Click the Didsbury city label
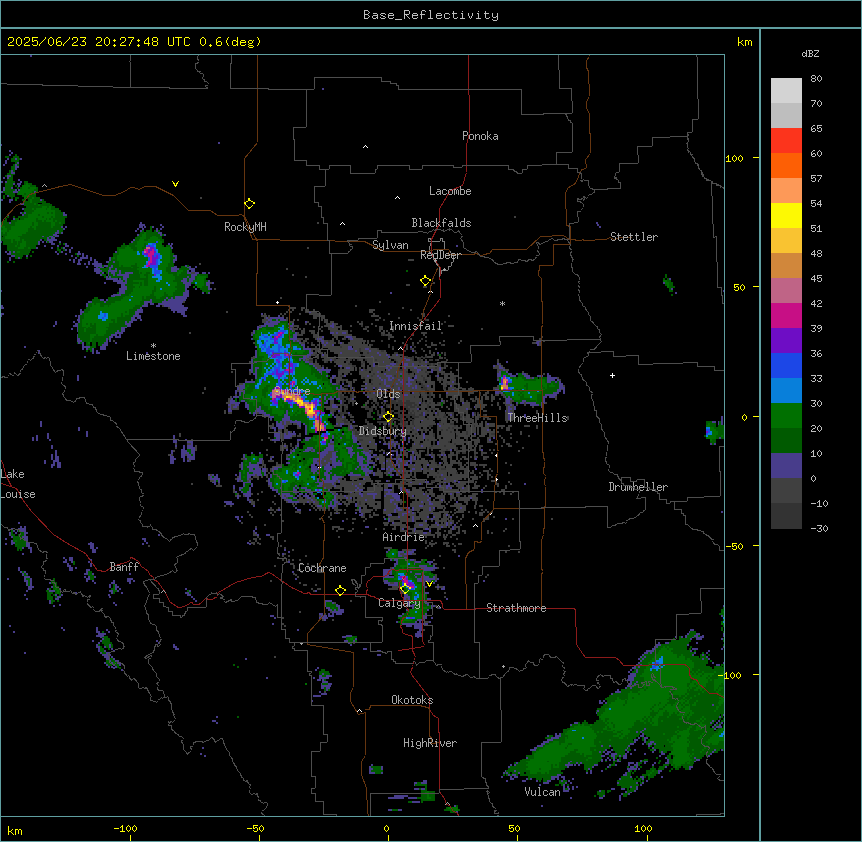Viewport: 862px width, 842px height. tap(383, 431)
